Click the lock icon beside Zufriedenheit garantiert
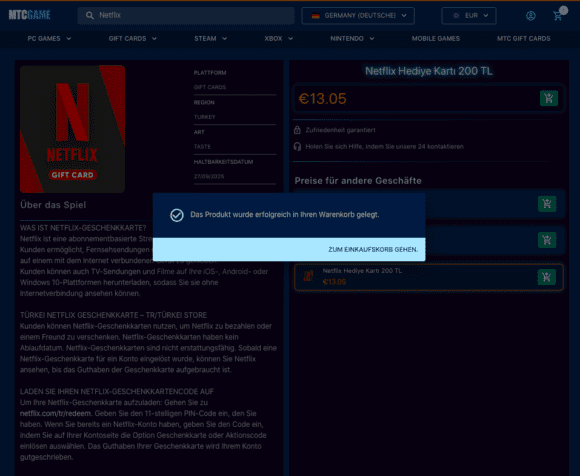Image resolution: width=580 pixels, height=476 pixels. point(297,130)
